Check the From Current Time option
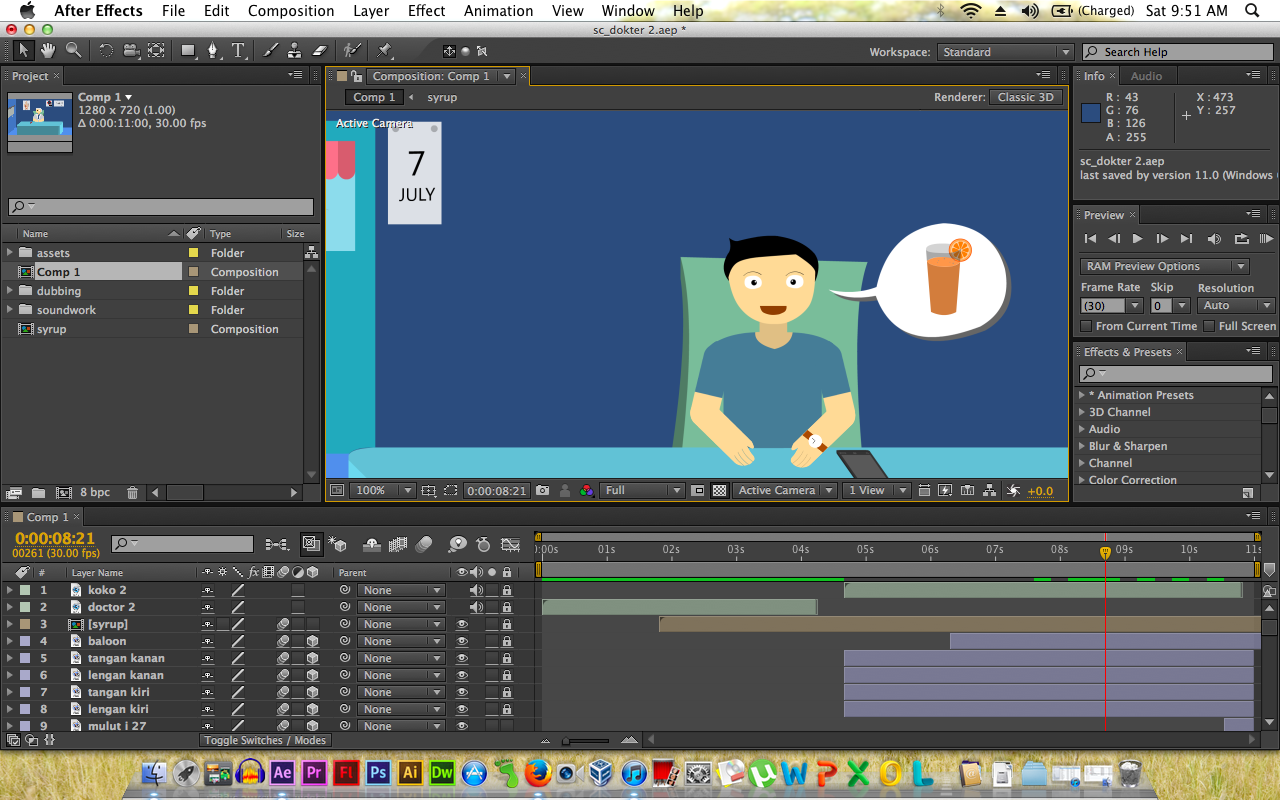The width and height of the screenshot is (1280, 800). point(1087,326)
